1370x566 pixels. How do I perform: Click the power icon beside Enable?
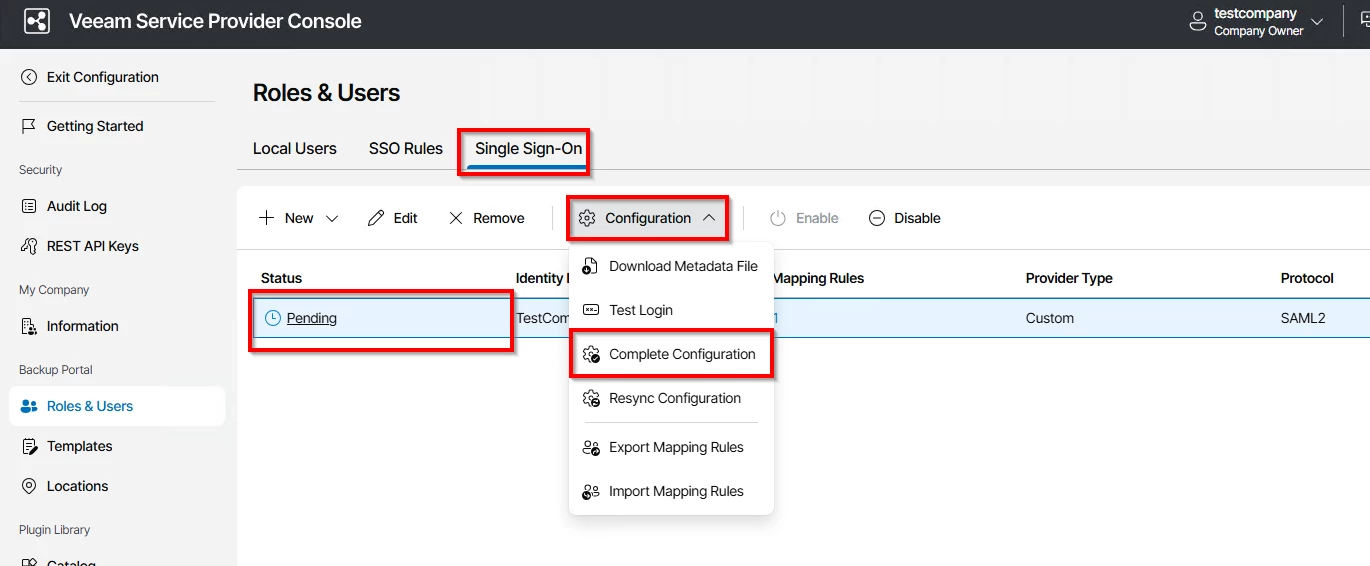pyautogui.click(x=778, y=218)
